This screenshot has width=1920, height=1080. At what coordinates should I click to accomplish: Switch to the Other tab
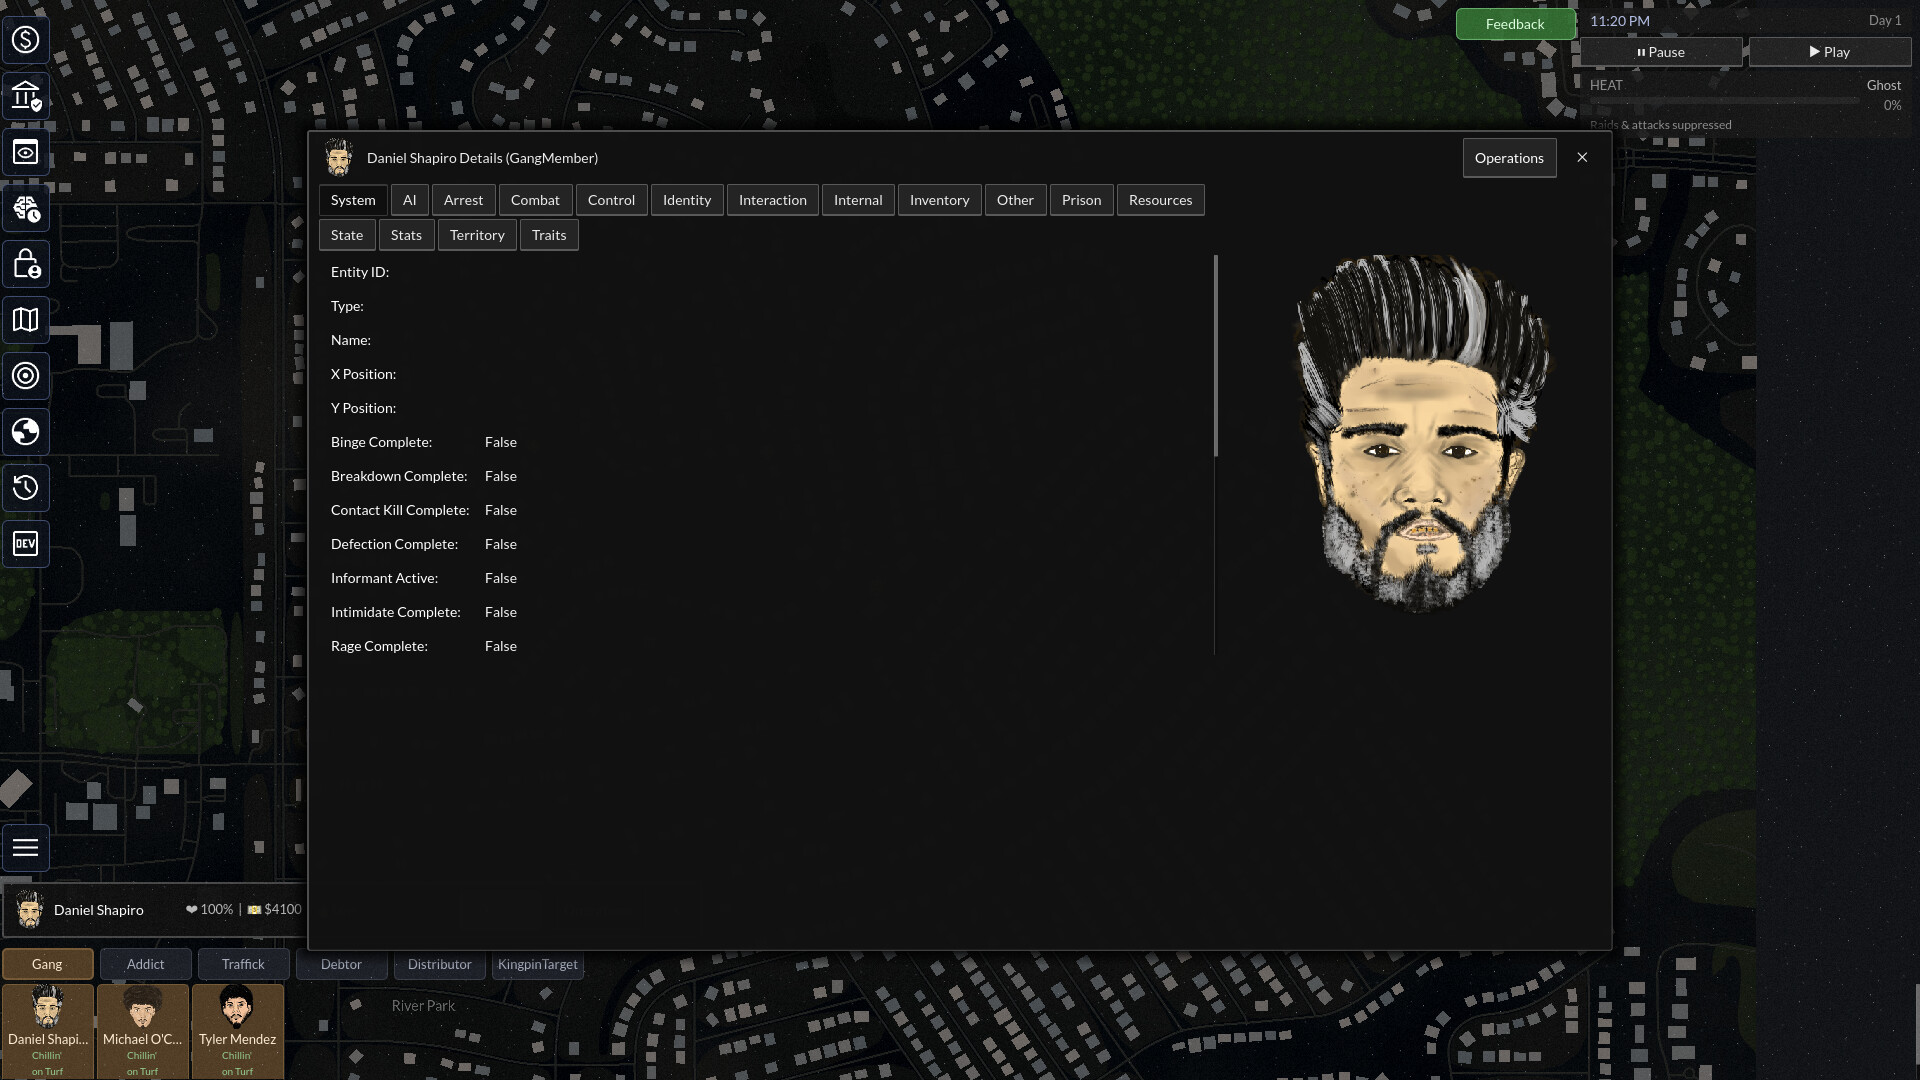[x=1015, y=200]
